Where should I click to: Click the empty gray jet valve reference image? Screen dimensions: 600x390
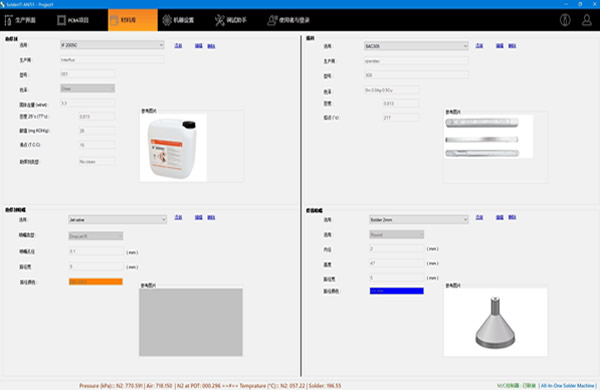[191, 322]
